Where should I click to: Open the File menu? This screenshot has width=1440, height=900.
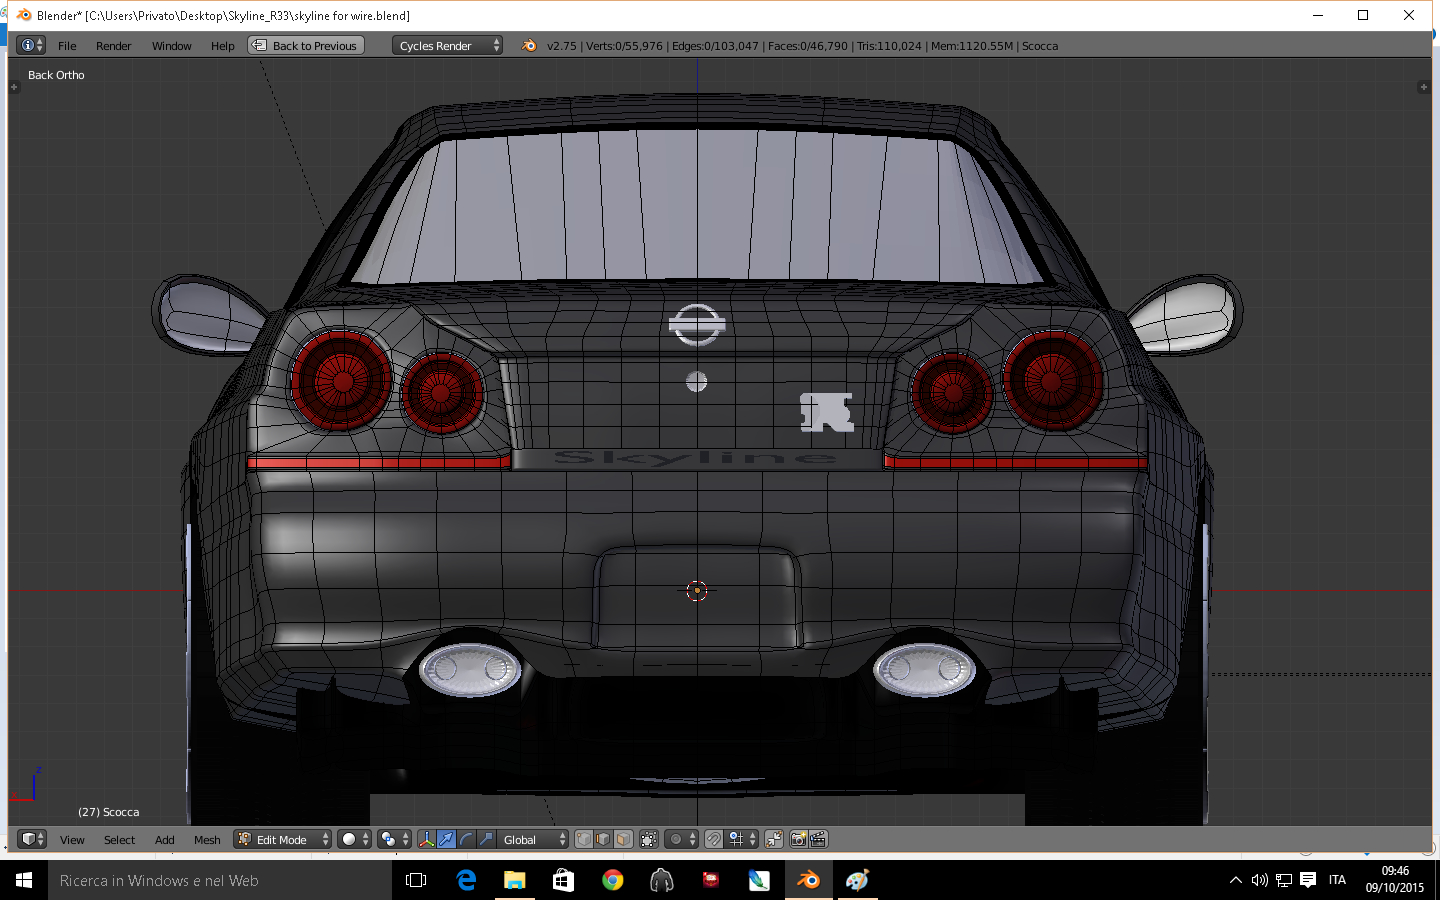(67, 46)
